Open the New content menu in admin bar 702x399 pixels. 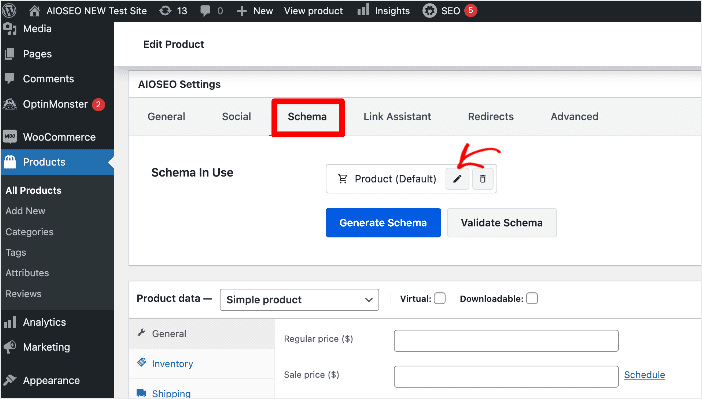point(254,10)
